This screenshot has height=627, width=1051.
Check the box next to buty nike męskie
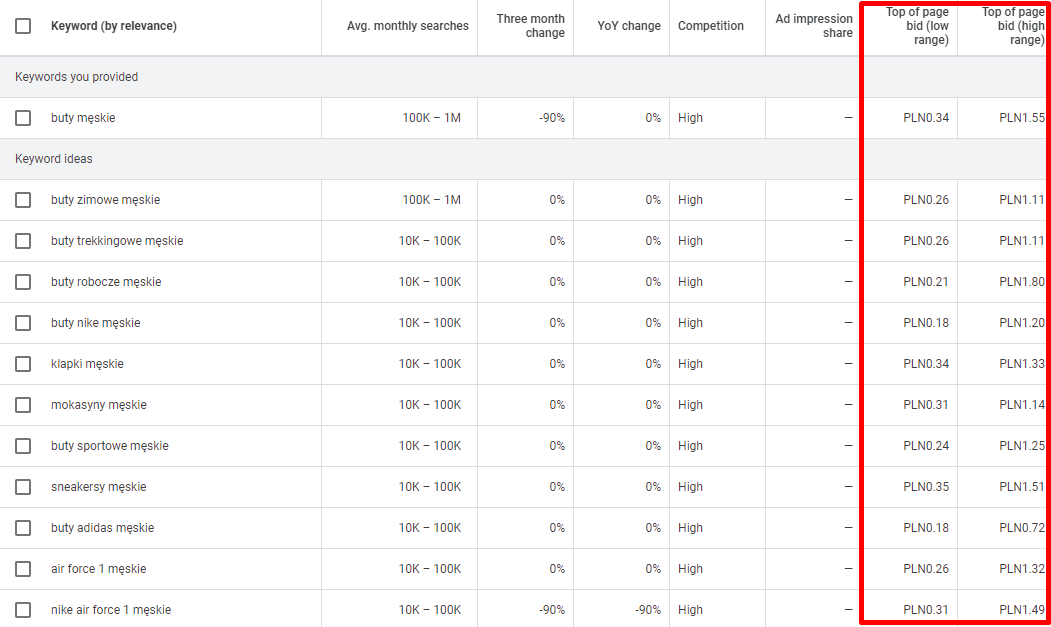pos(23,323)
